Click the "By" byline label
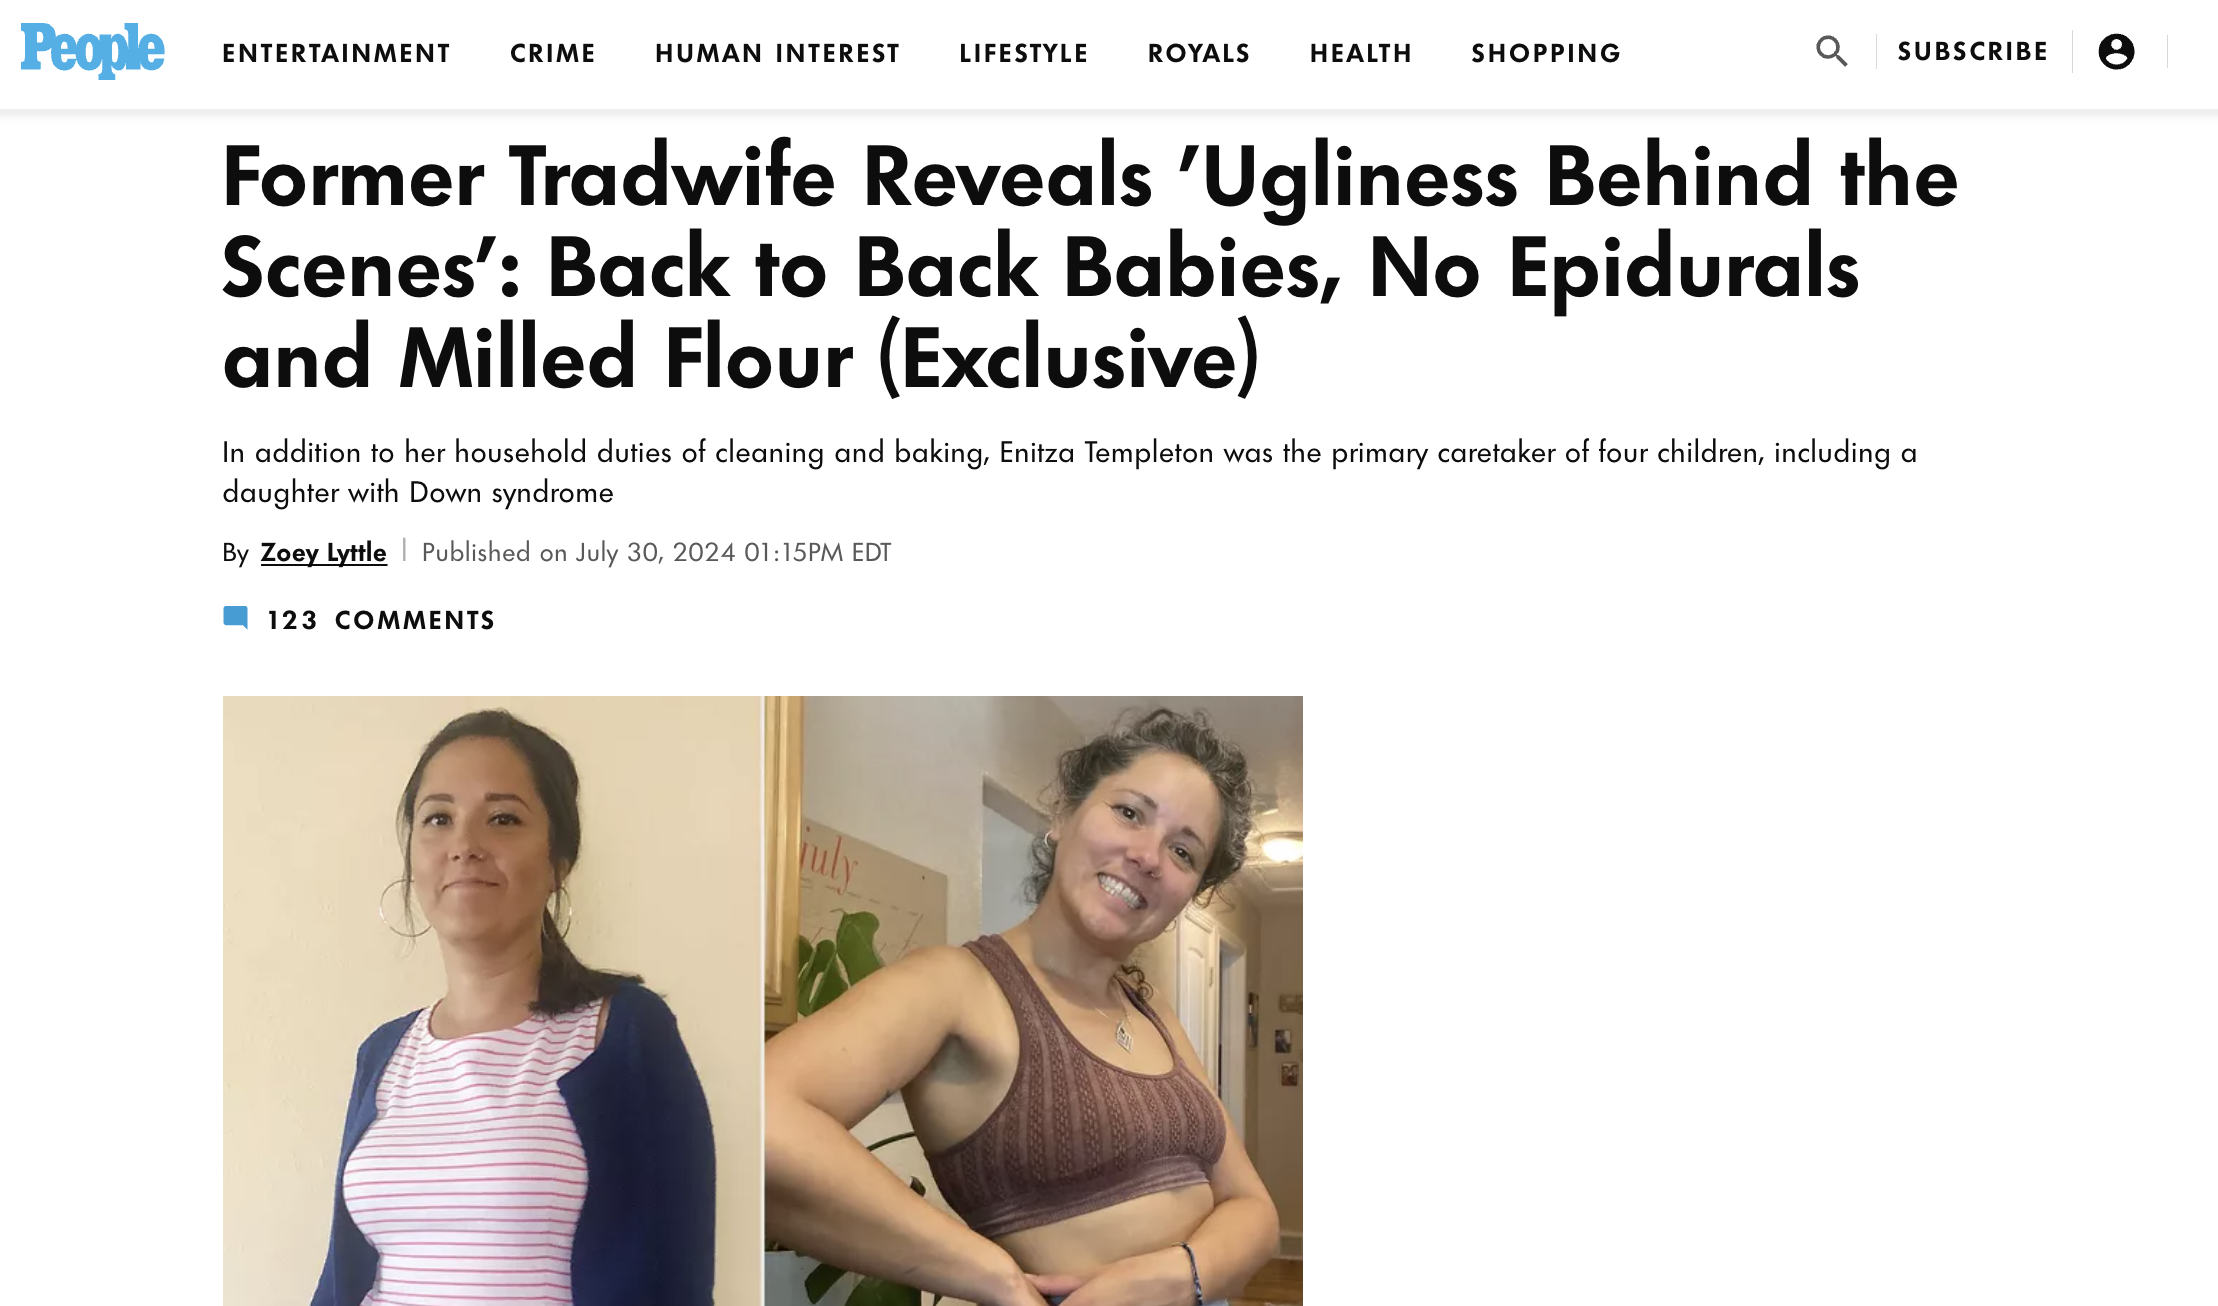 point(235,553)
